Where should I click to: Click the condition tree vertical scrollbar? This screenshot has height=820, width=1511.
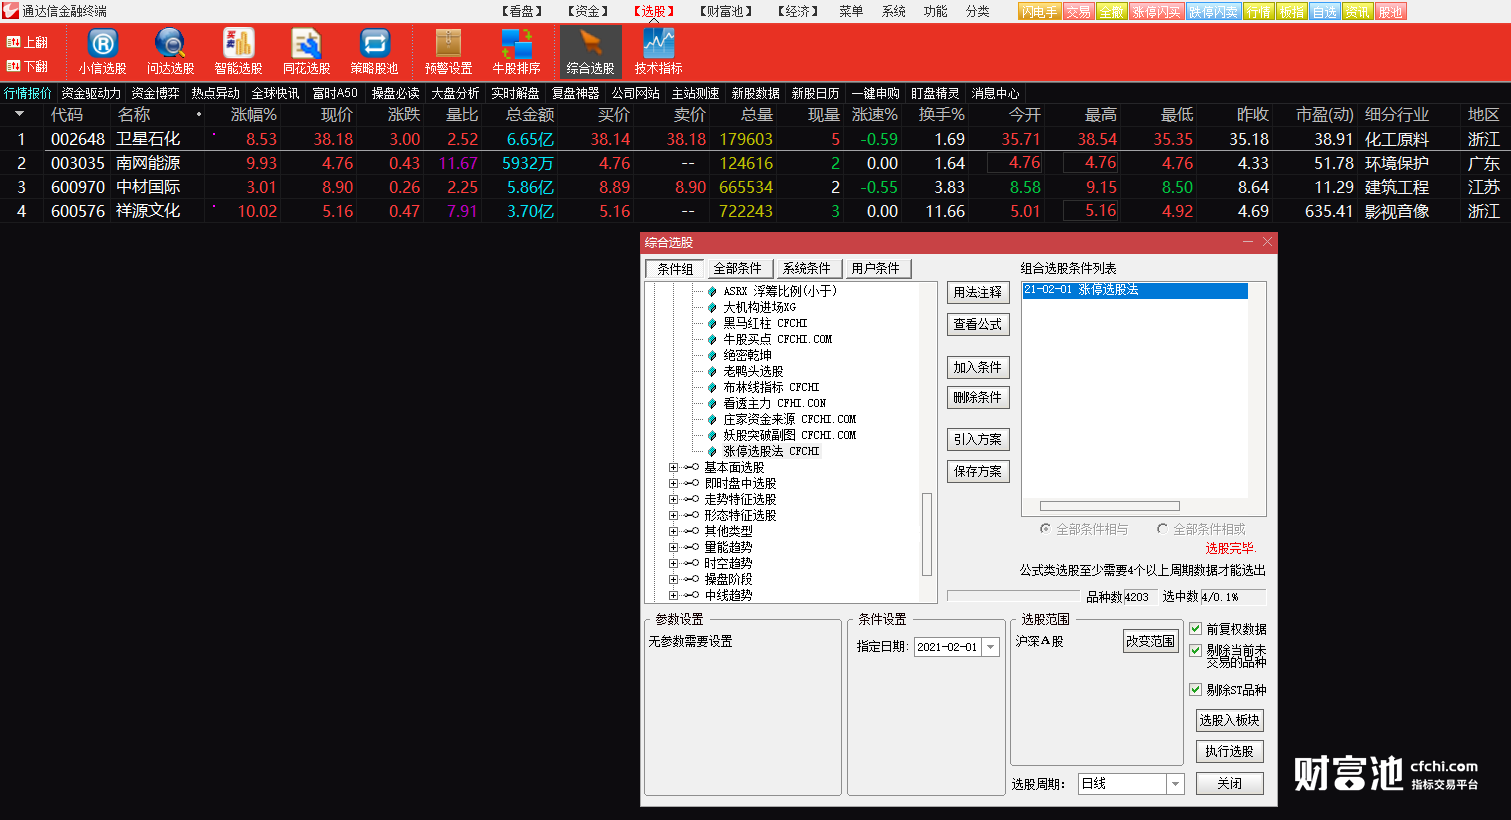[x=927, y=533]
